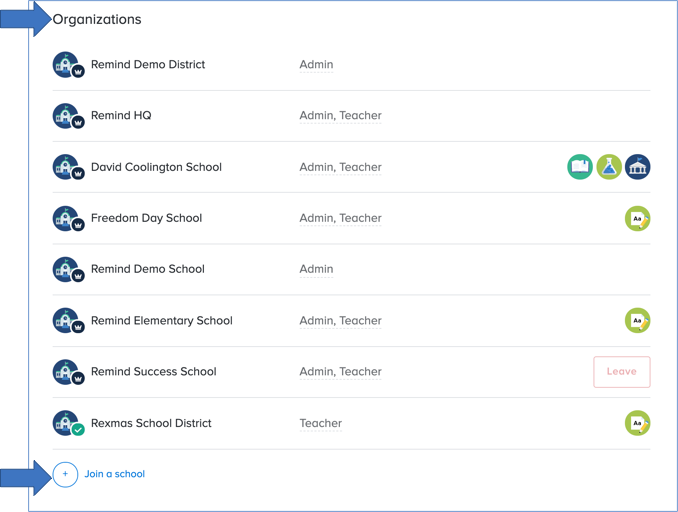The width and height of the screenshot is (678, 512).
Task: Click Admin, Teacher role for Freedom Day School
Action: click(x=341, y=218)
